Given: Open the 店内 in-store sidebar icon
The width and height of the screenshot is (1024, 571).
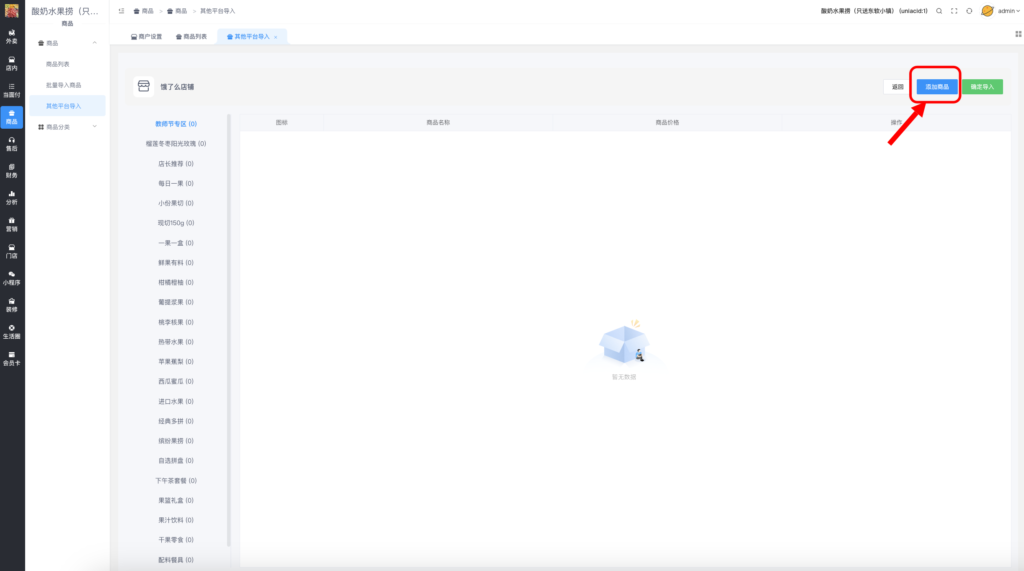Looking at the screenshot, I should pos(12,64).
